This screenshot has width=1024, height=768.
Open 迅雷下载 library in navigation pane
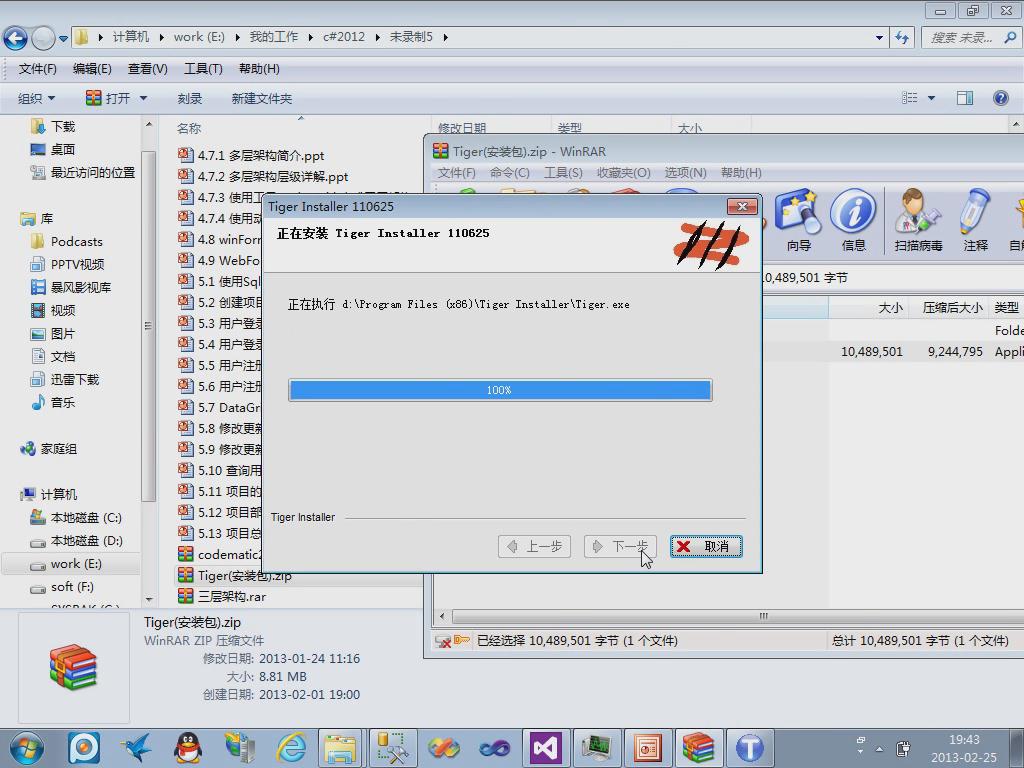point(65,379)
